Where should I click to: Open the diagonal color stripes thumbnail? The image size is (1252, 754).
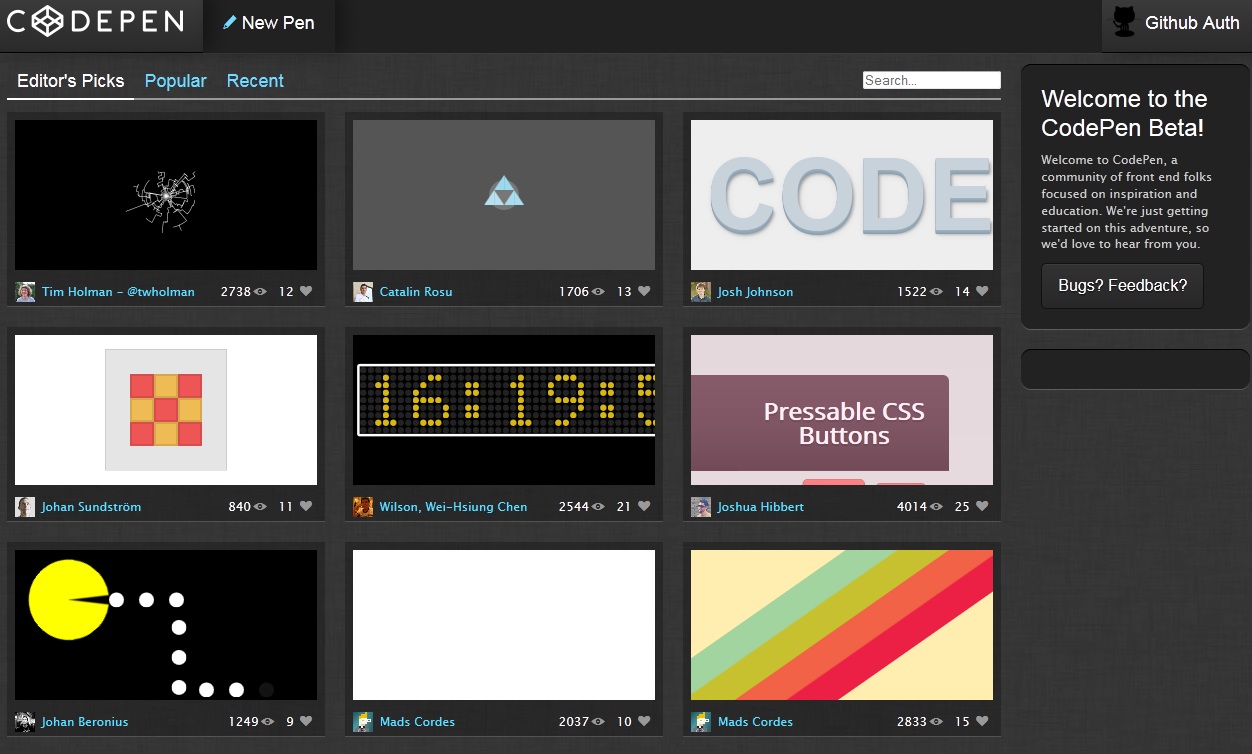[842, 625]
